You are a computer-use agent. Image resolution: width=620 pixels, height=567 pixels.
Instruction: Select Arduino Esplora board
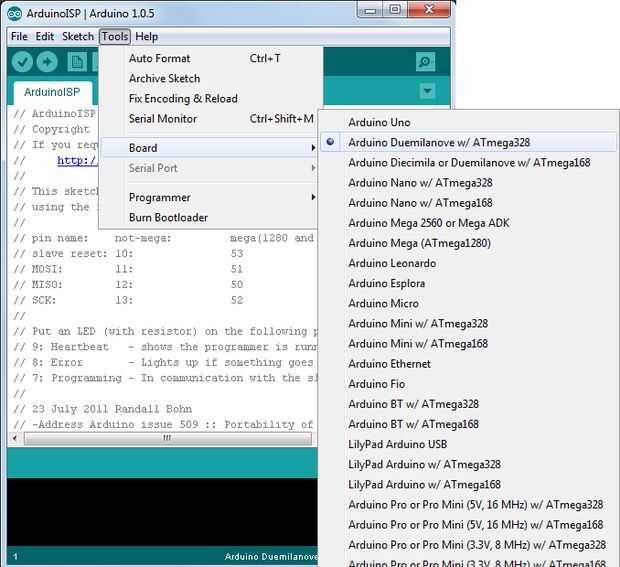[x=469, y=284]
